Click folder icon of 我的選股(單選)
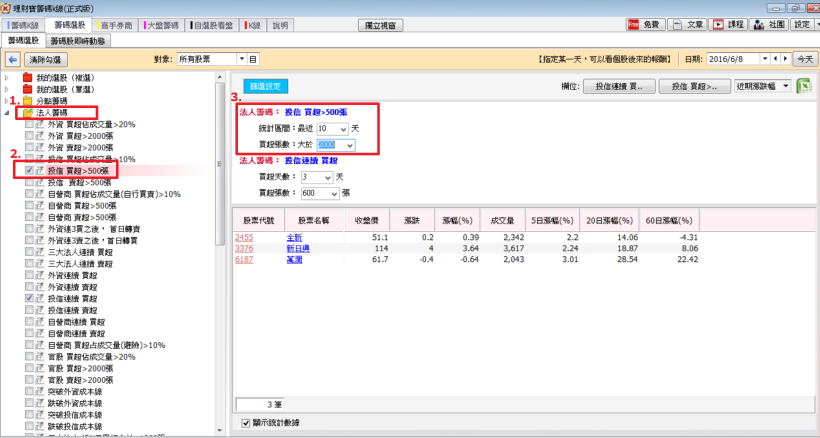Screen dimensions: 820x438 point(28,89)
